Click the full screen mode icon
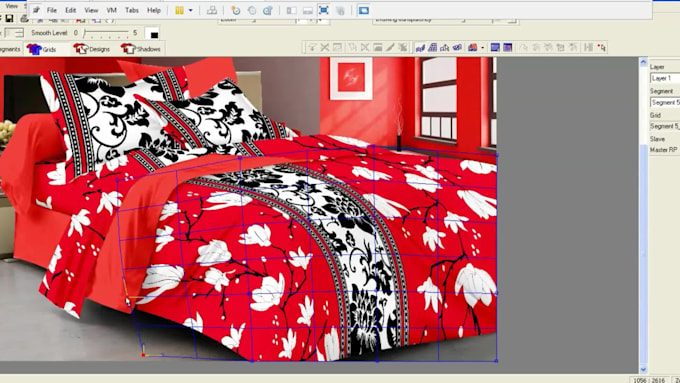Image resolution: width=680 pixels, height=383 pixels. [324, 10]
